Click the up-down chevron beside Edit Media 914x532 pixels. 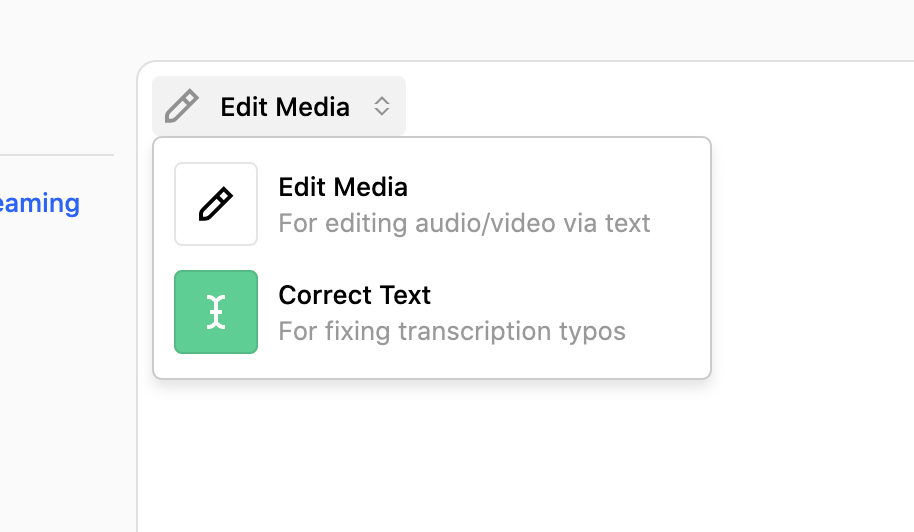[x=381, y=106]
